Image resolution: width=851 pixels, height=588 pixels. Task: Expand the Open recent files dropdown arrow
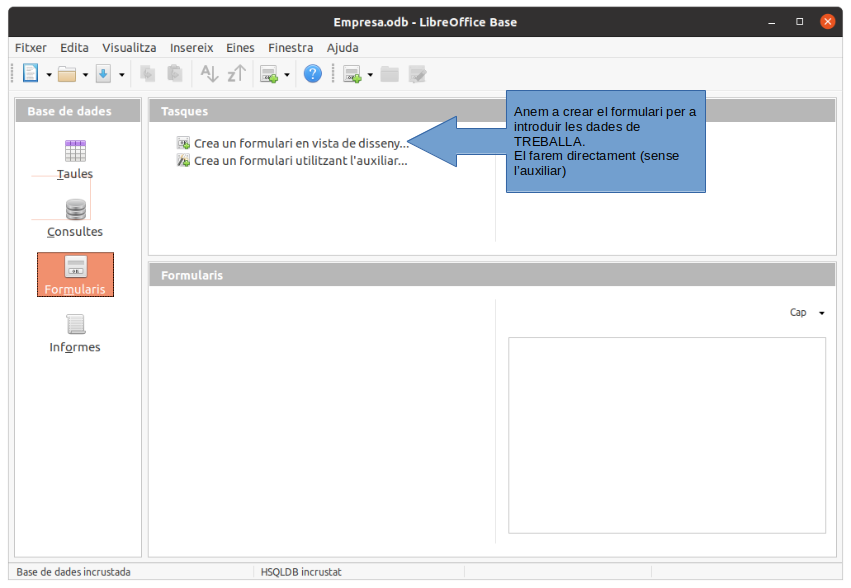tap(85, 75)
